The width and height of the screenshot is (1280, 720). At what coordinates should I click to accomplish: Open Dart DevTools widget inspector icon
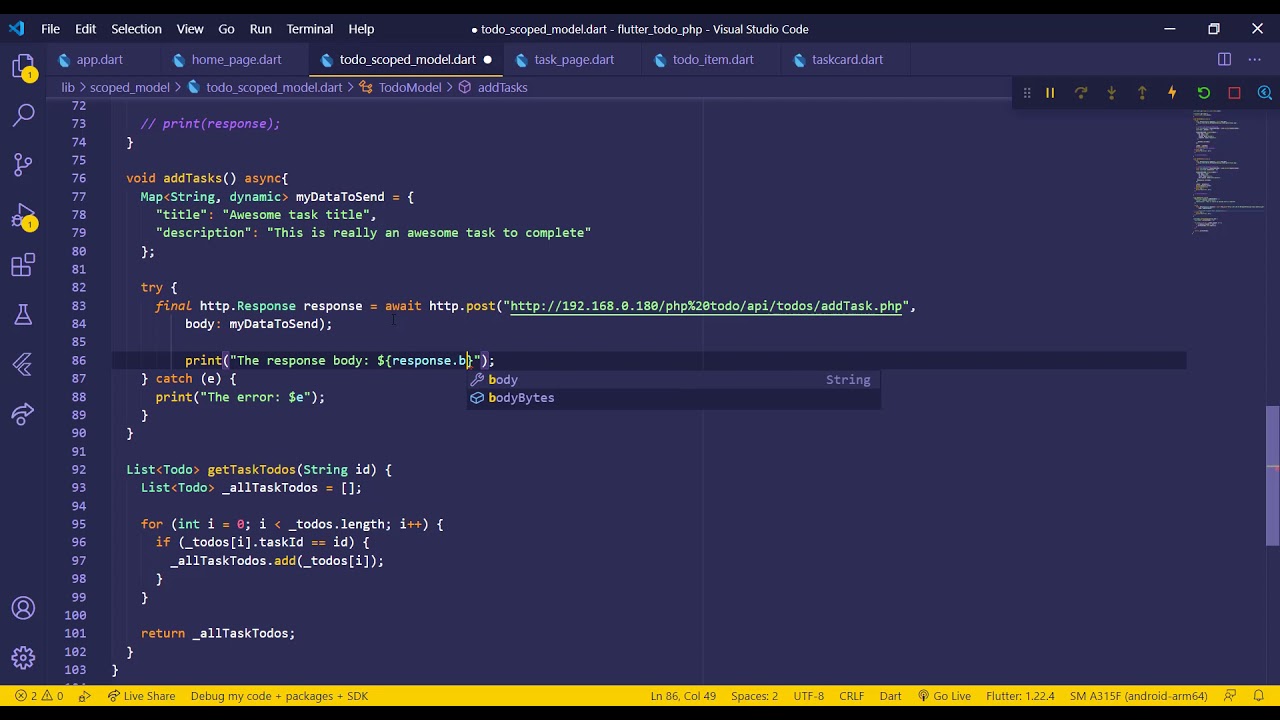(1264, 93)
